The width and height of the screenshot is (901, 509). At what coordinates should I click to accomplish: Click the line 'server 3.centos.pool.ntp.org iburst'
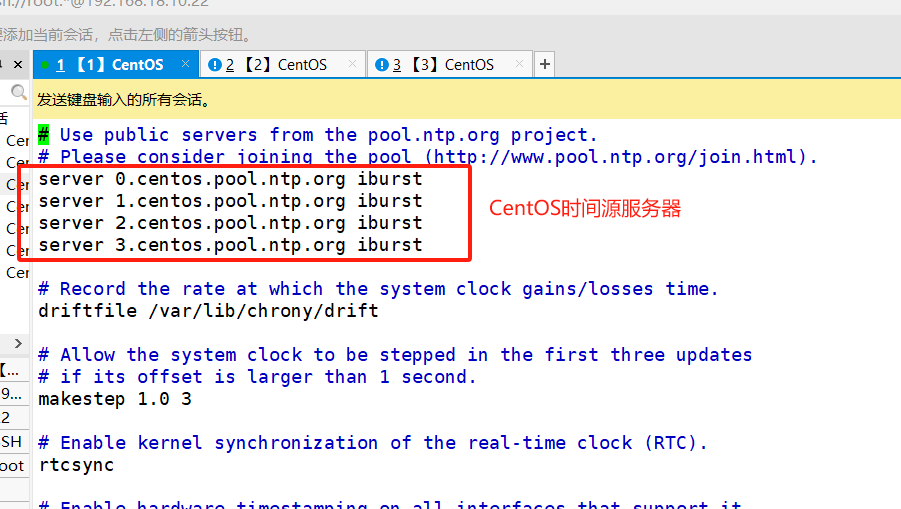pos(230,245)
